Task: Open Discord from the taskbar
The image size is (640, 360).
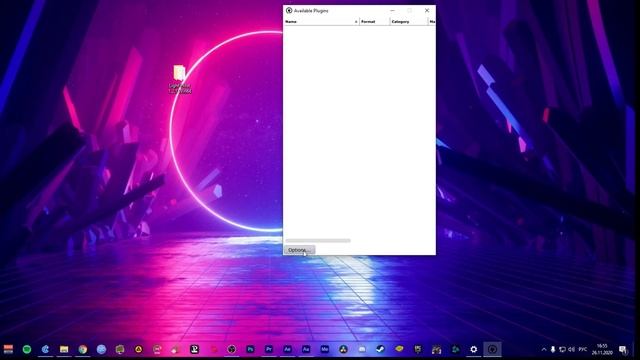Action: tap(362, 349)
